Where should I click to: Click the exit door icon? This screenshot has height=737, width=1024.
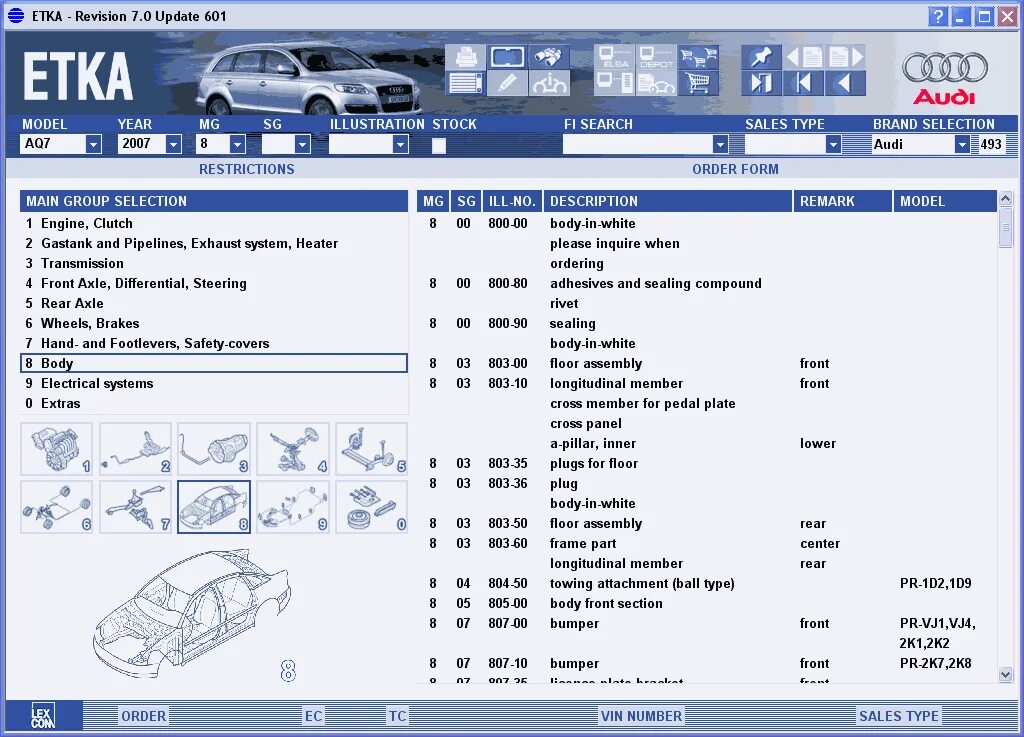(x=761, y=84)
